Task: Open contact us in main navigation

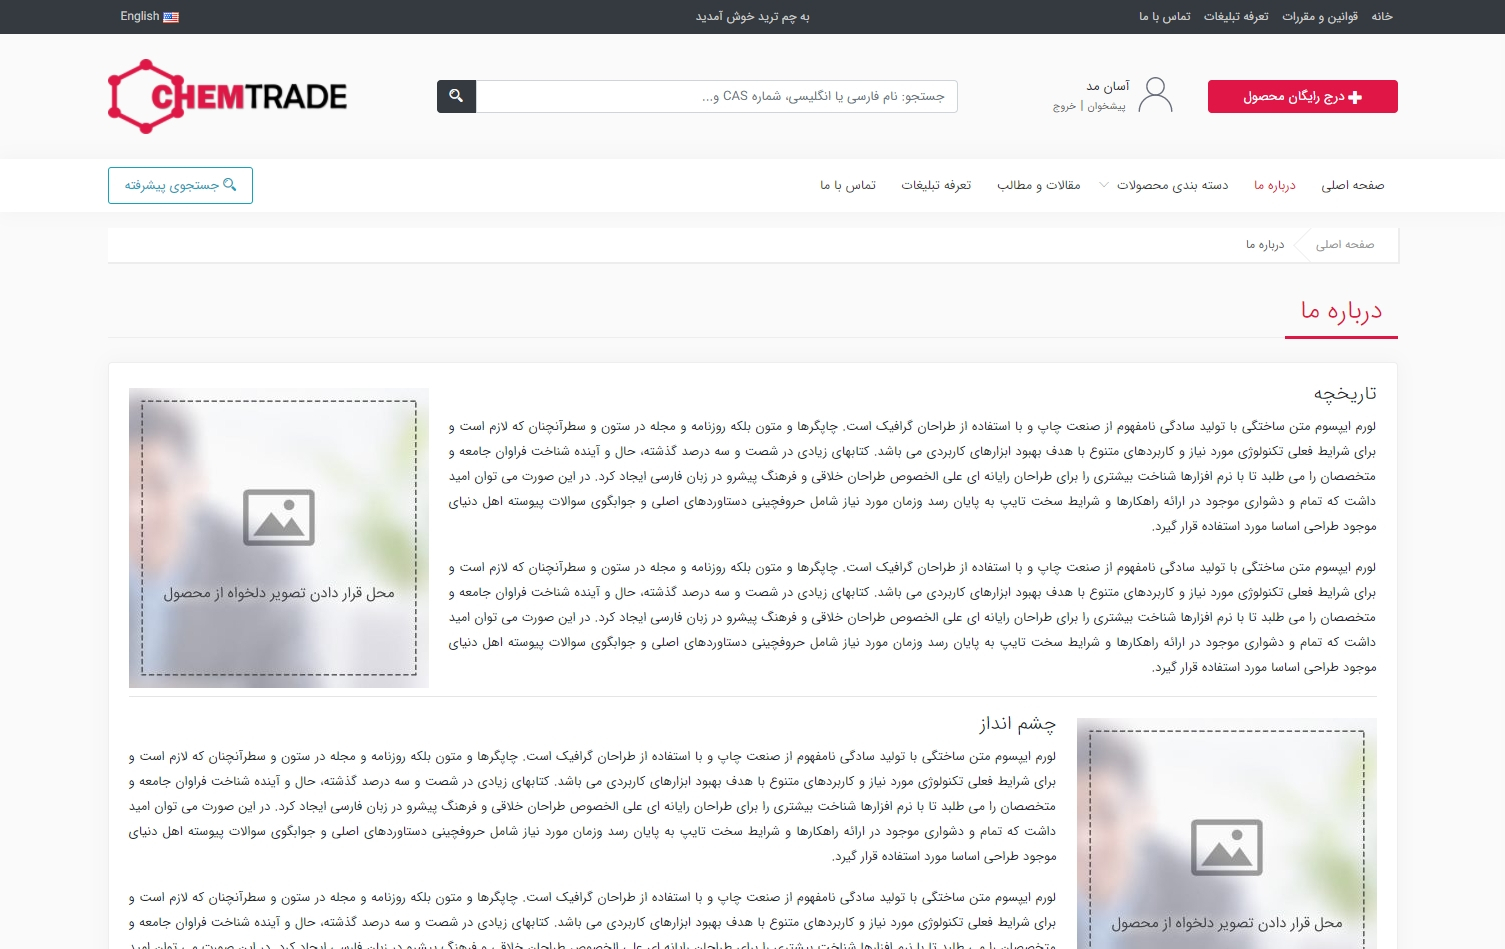Action: coord(847,185)
